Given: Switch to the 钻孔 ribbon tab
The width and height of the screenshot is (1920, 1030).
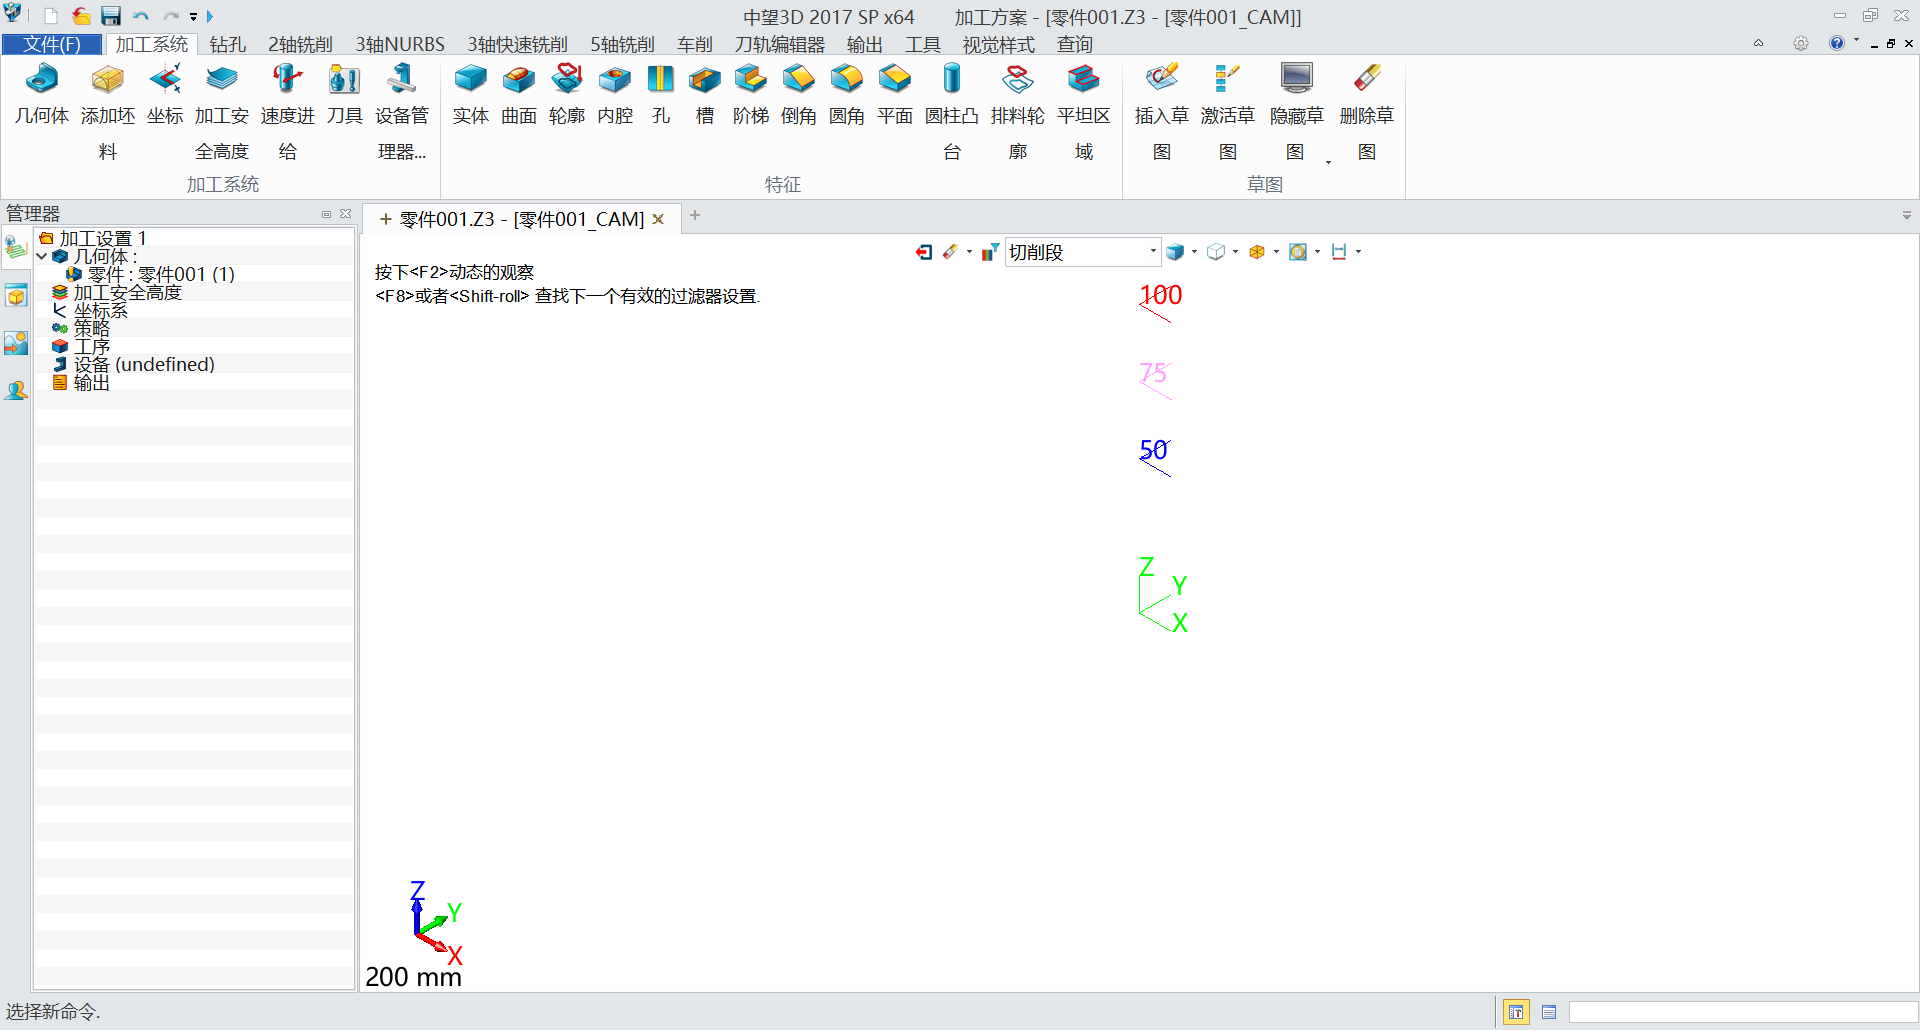Looking at the screenshot, I should (228, 44).
